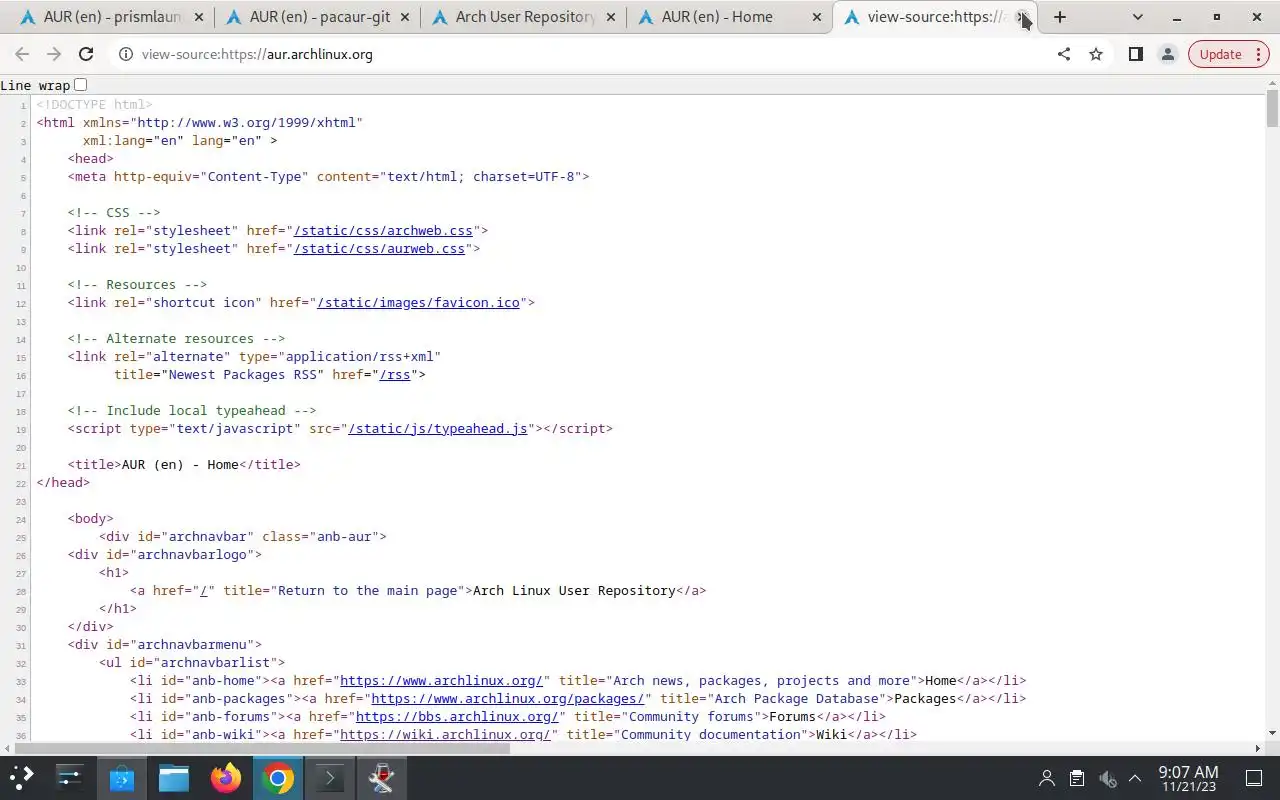1280x800 pixels.
Task: Click the "<!-- Alternate resources -->" comment
Action: [x=176, y=338]
